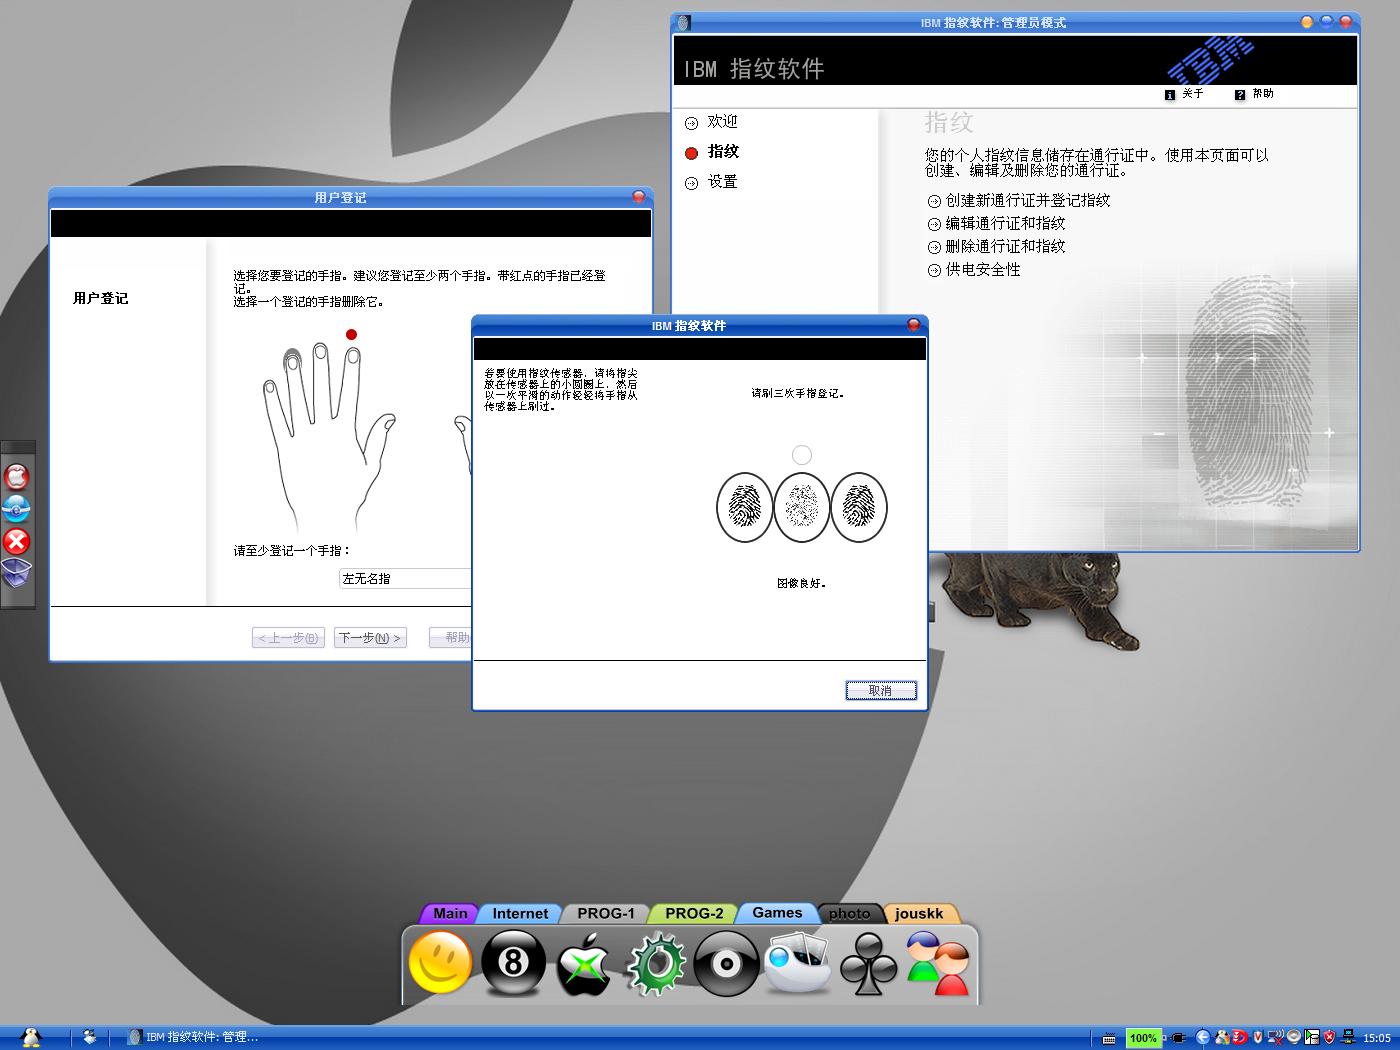Switch to the Internet dock tab
1400x1050 pixels.
click(520, 913)
